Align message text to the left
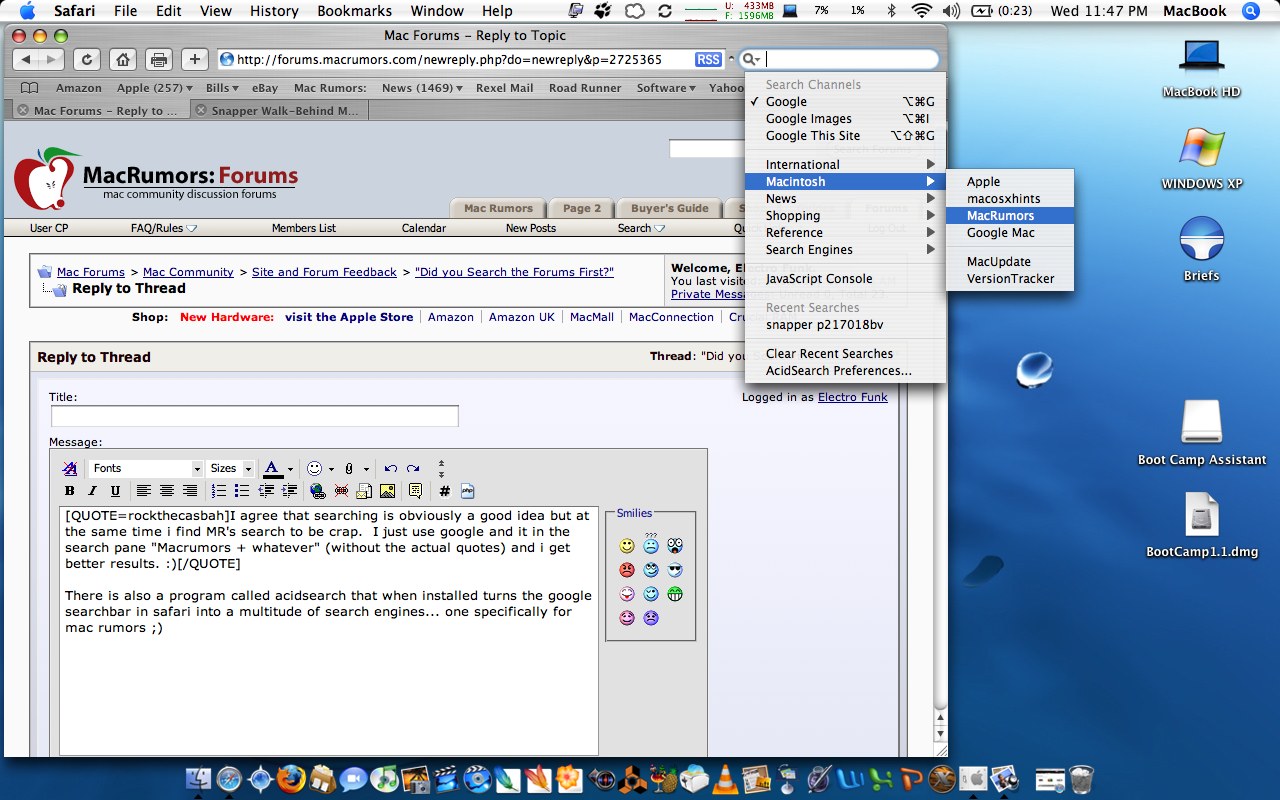This screenshot has width=1280, height=800. (144, 491)
